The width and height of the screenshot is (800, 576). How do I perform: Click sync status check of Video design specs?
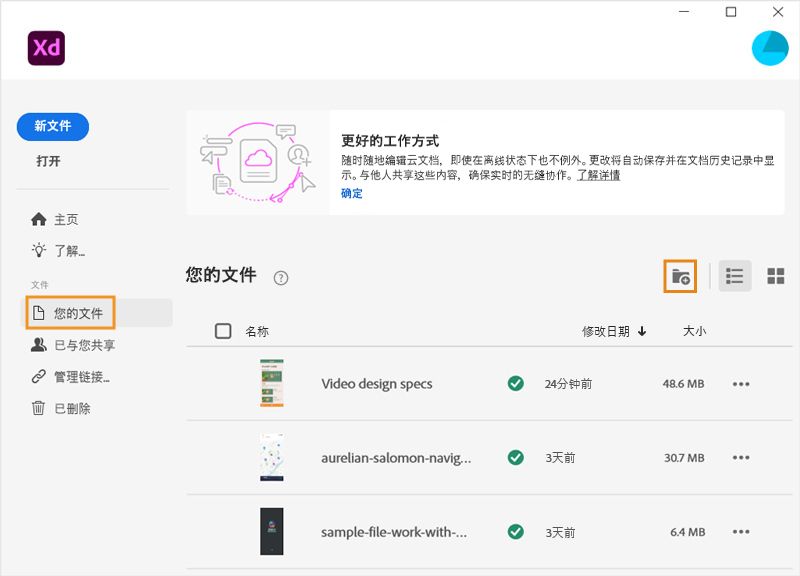[x=516, y=383]
